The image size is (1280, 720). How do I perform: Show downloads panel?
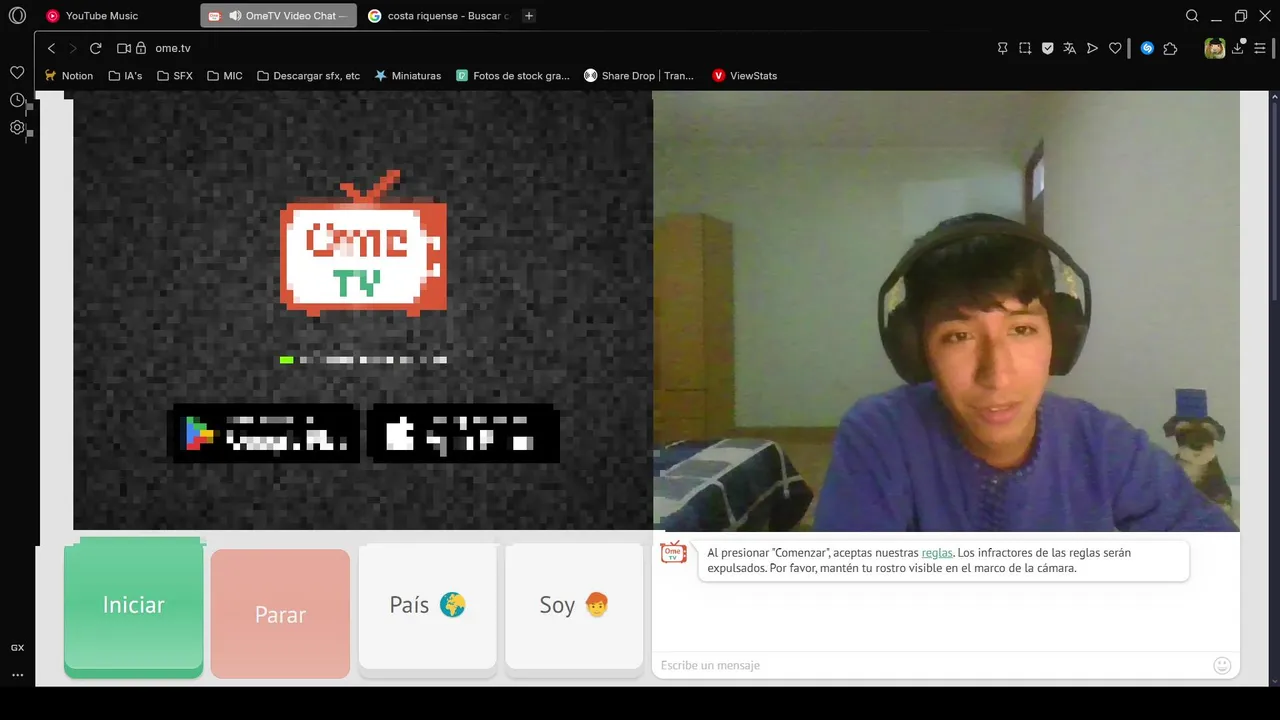pos(1238,47)
